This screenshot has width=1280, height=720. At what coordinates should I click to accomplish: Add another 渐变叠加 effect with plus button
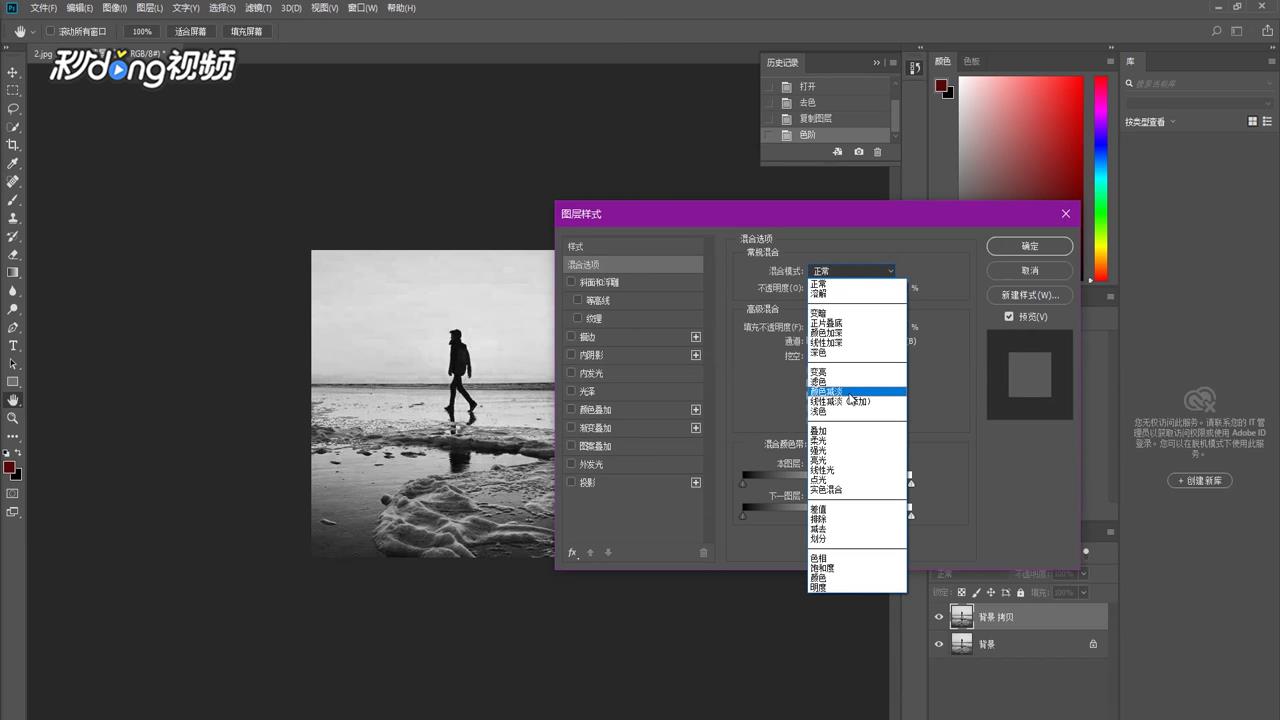pyautogui.click(x=696, y=428)
